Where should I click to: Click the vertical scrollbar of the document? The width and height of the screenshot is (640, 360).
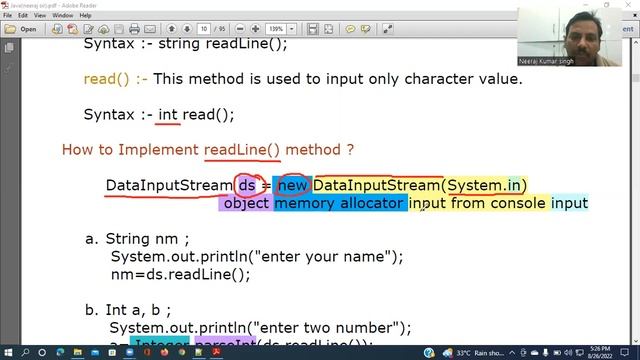click(636, 191)
